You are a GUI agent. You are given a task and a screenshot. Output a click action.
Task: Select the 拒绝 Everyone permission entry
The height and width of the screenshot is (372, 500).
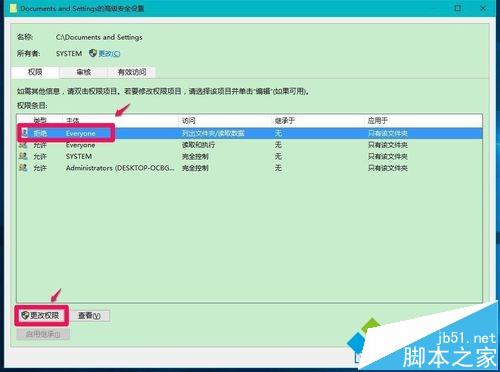point(249,133)
